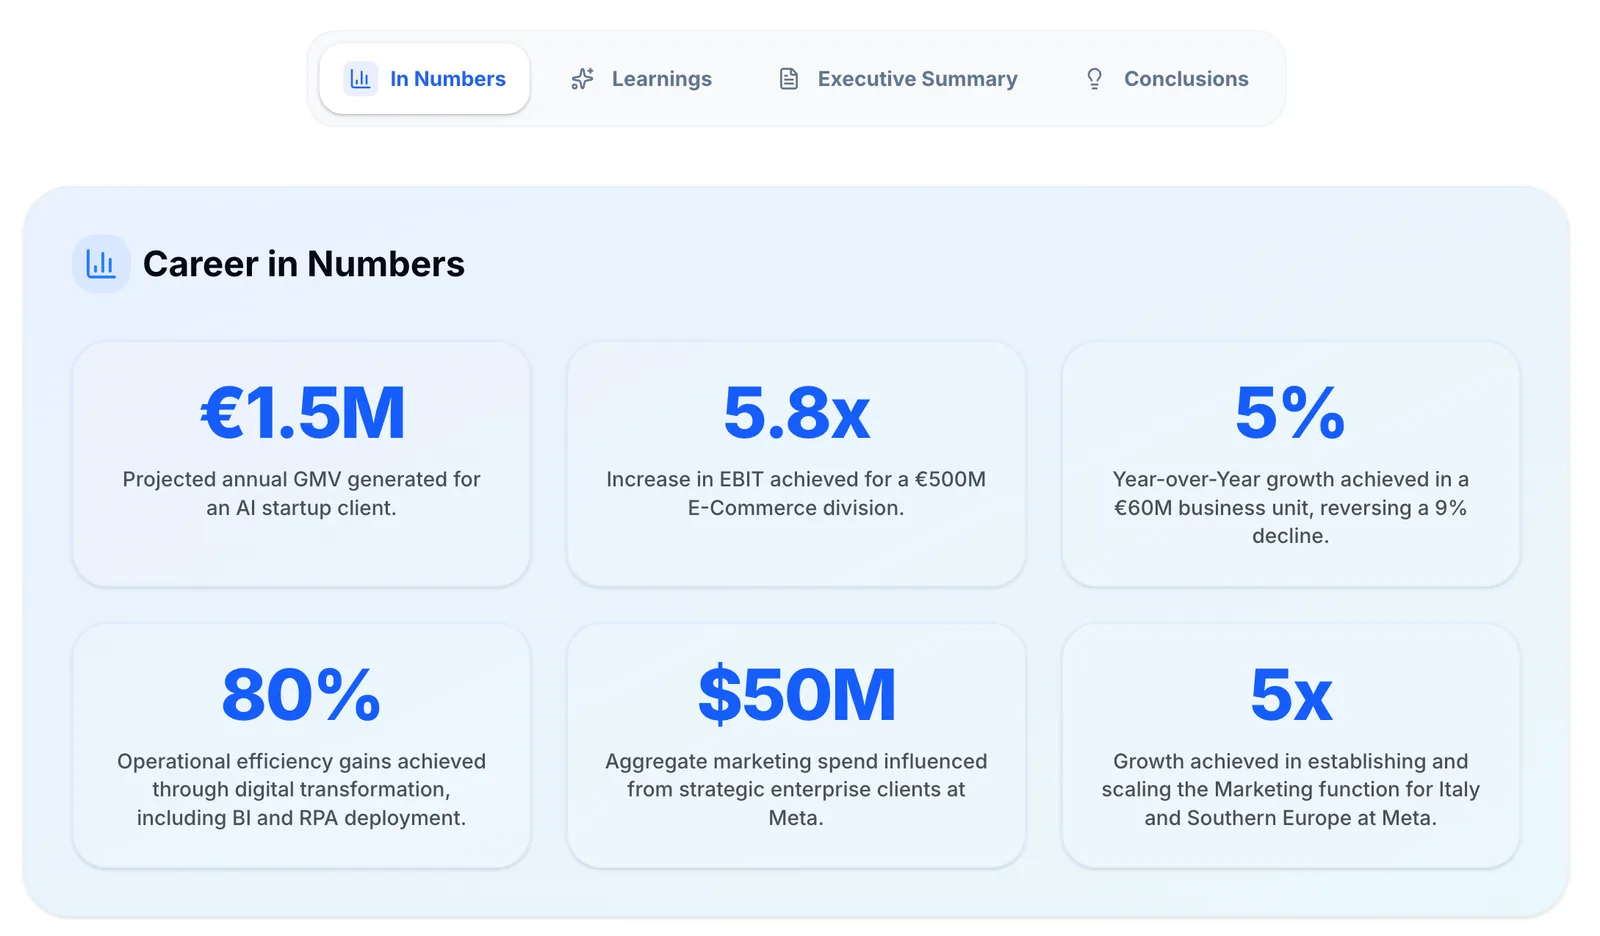Click the chart icon next to the Career in Numbers heading
The width and height of the screenshot is (1600, 936).
pos(101,264)
